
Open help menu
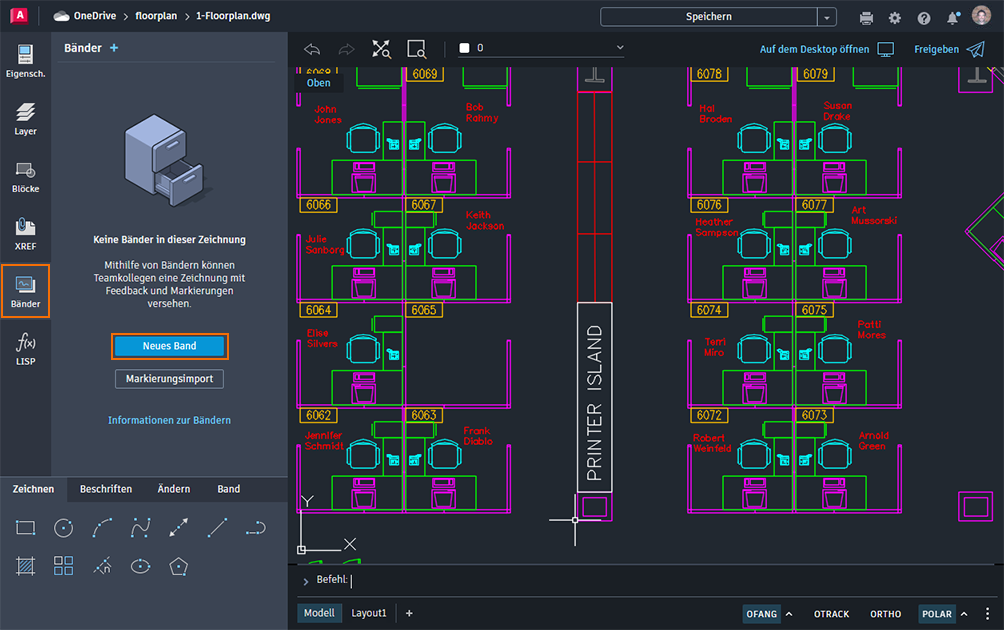click(x=923, y=18)
